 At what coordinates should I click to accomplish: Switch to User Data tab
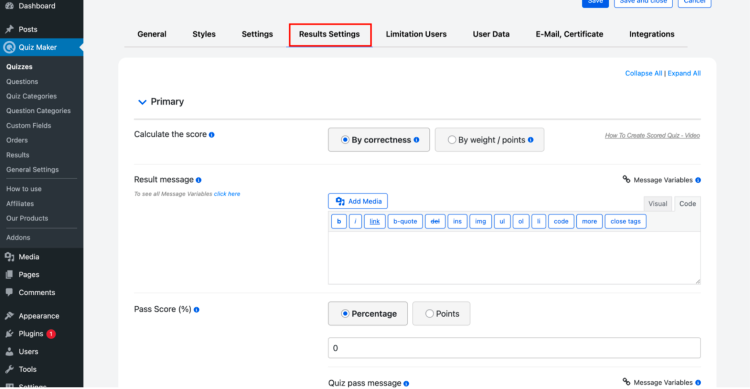click(491, 34)
